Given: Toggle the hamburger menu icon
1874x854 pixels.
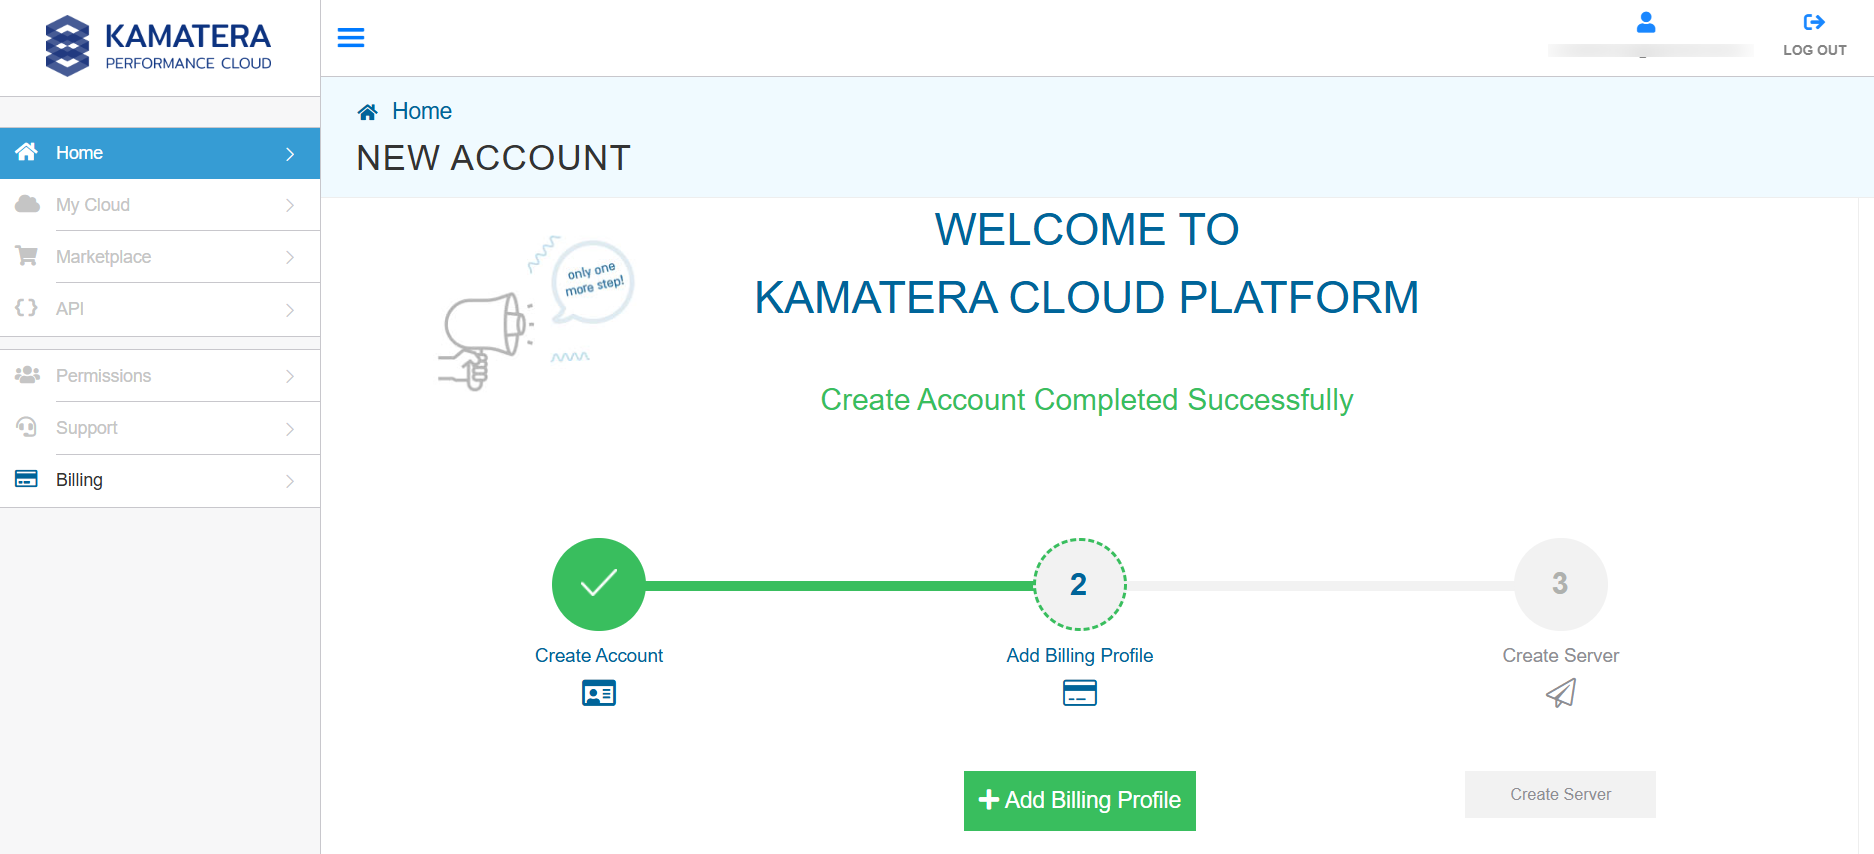Looking at the screenshot, I should pyautogui.click(x=351, y=38).
